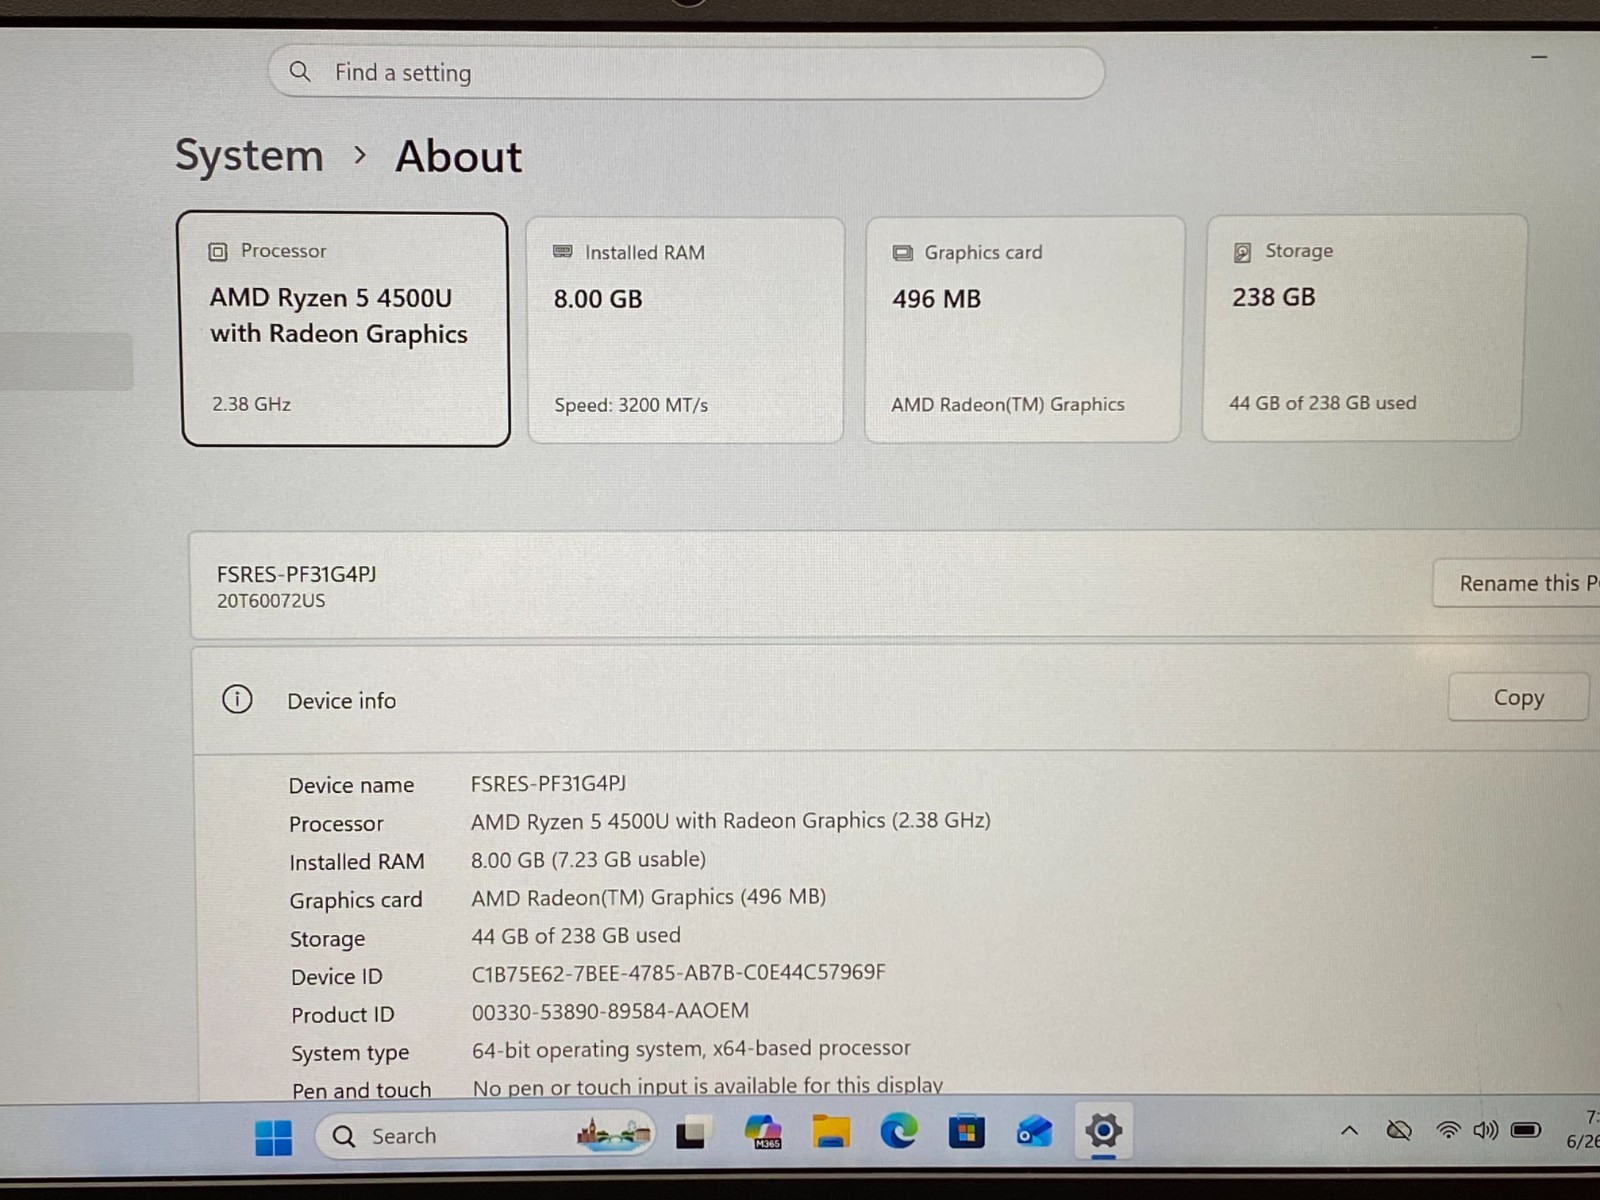Image resolution: width=1600 pixels, height=1200 pixels.
Task: Click the cloud sync off tray icon
Action: (1399, 1131)
